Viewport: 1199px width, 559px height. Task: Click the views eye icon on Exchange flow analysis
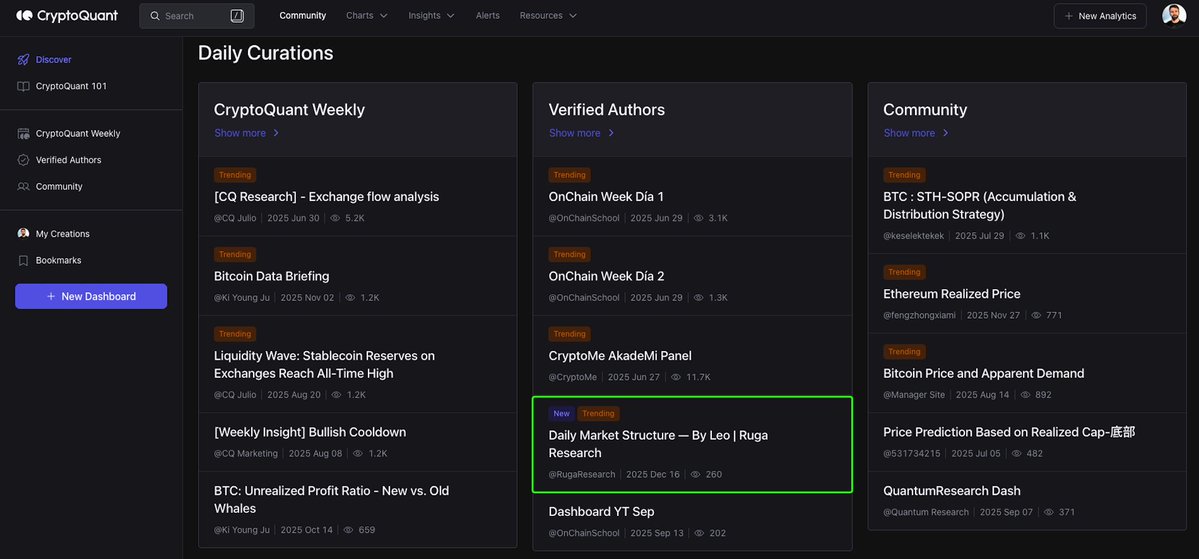(335, 218)
